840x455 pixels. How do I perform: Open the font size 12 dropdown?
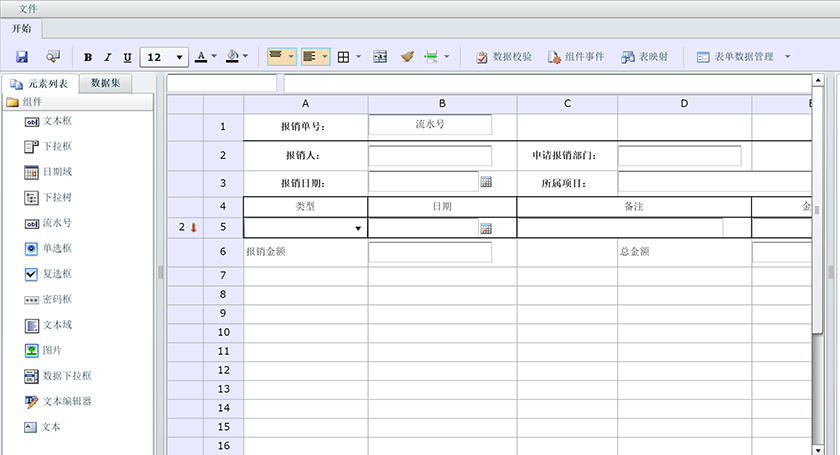164,57
